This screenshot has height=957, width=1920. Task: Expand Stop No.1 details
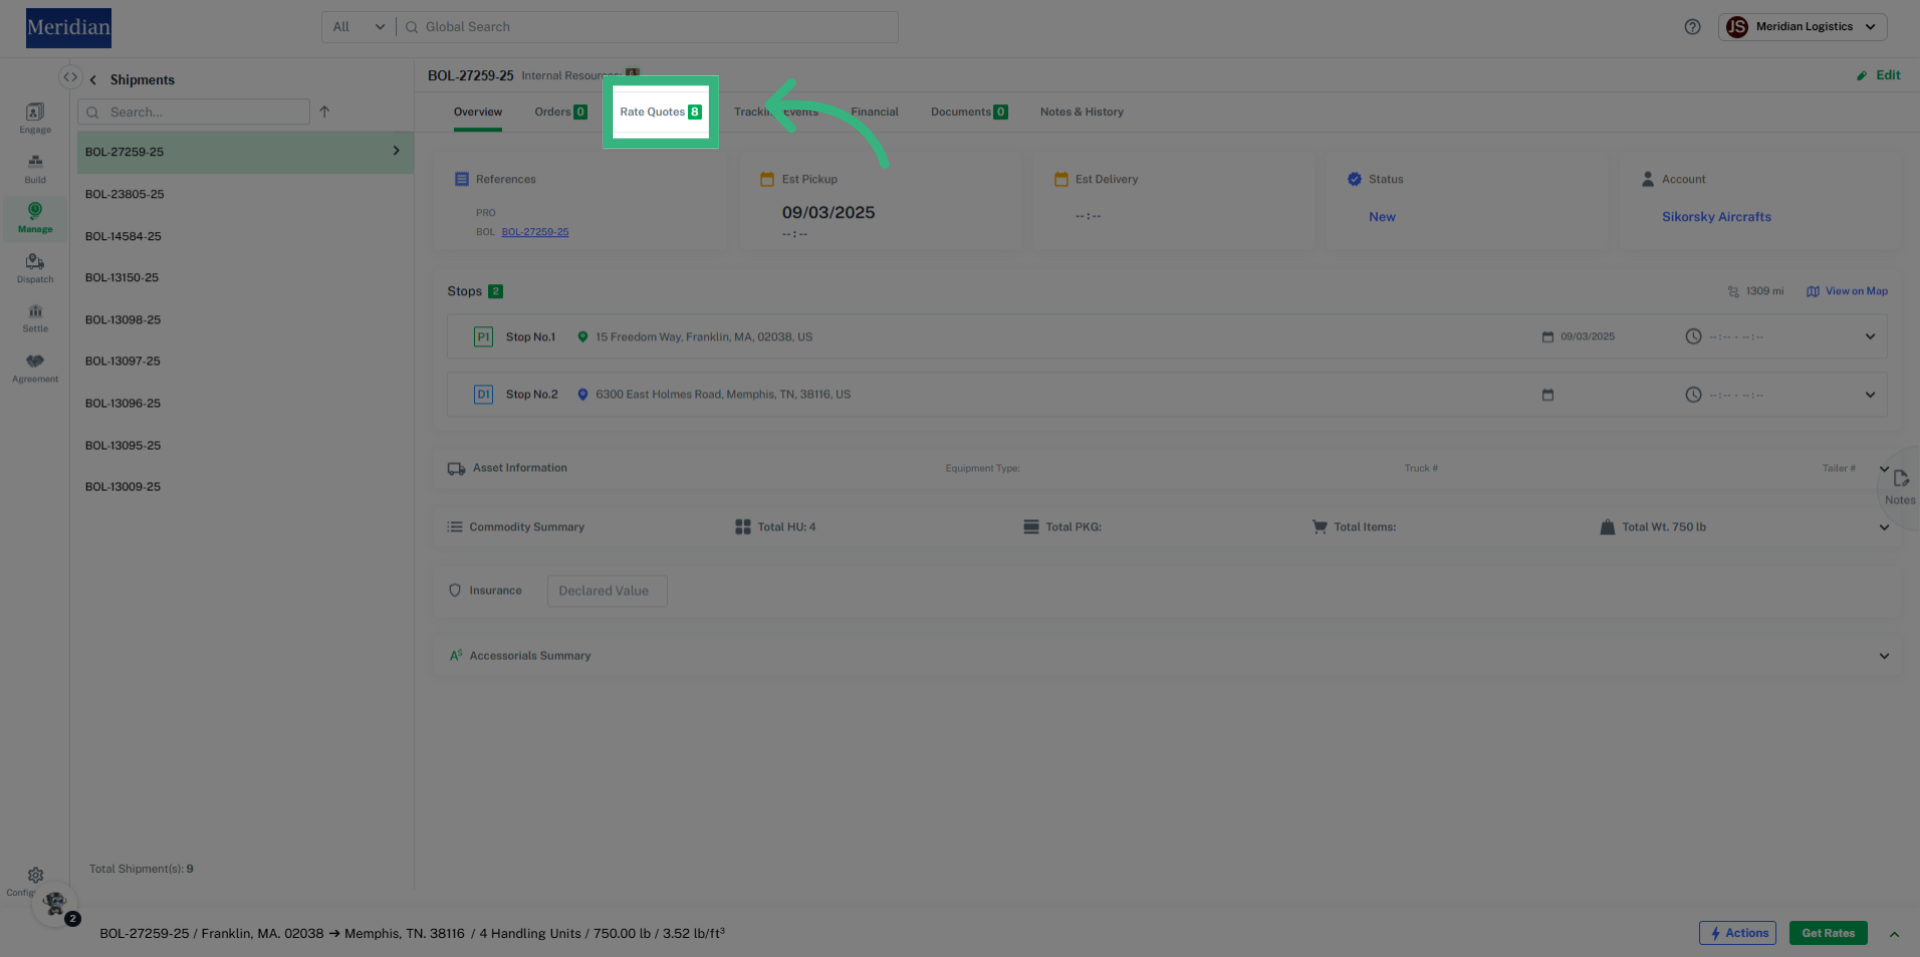click(x=1870, y=337)
